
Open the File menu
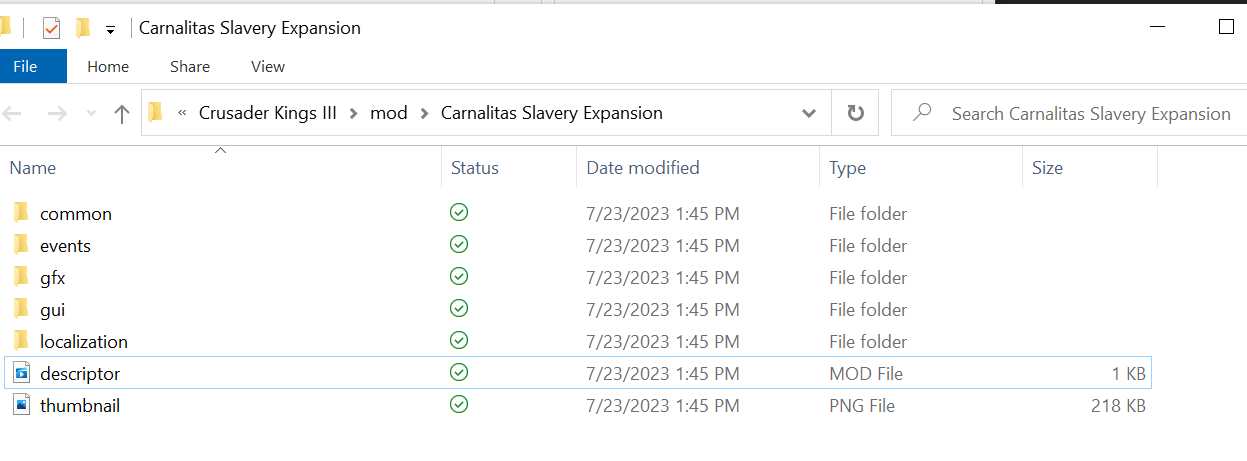25,67
